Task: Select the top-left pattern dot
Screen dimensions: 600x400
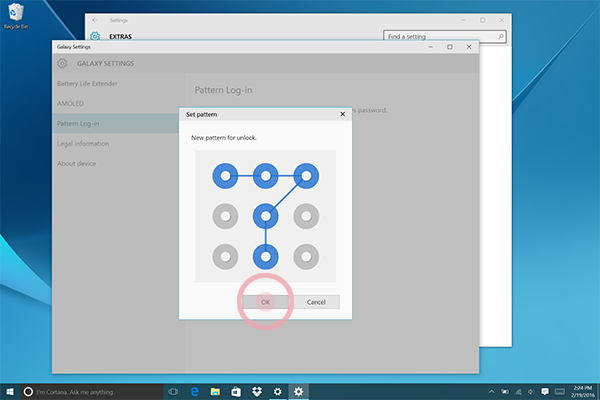Action: [x=225, y=176]
